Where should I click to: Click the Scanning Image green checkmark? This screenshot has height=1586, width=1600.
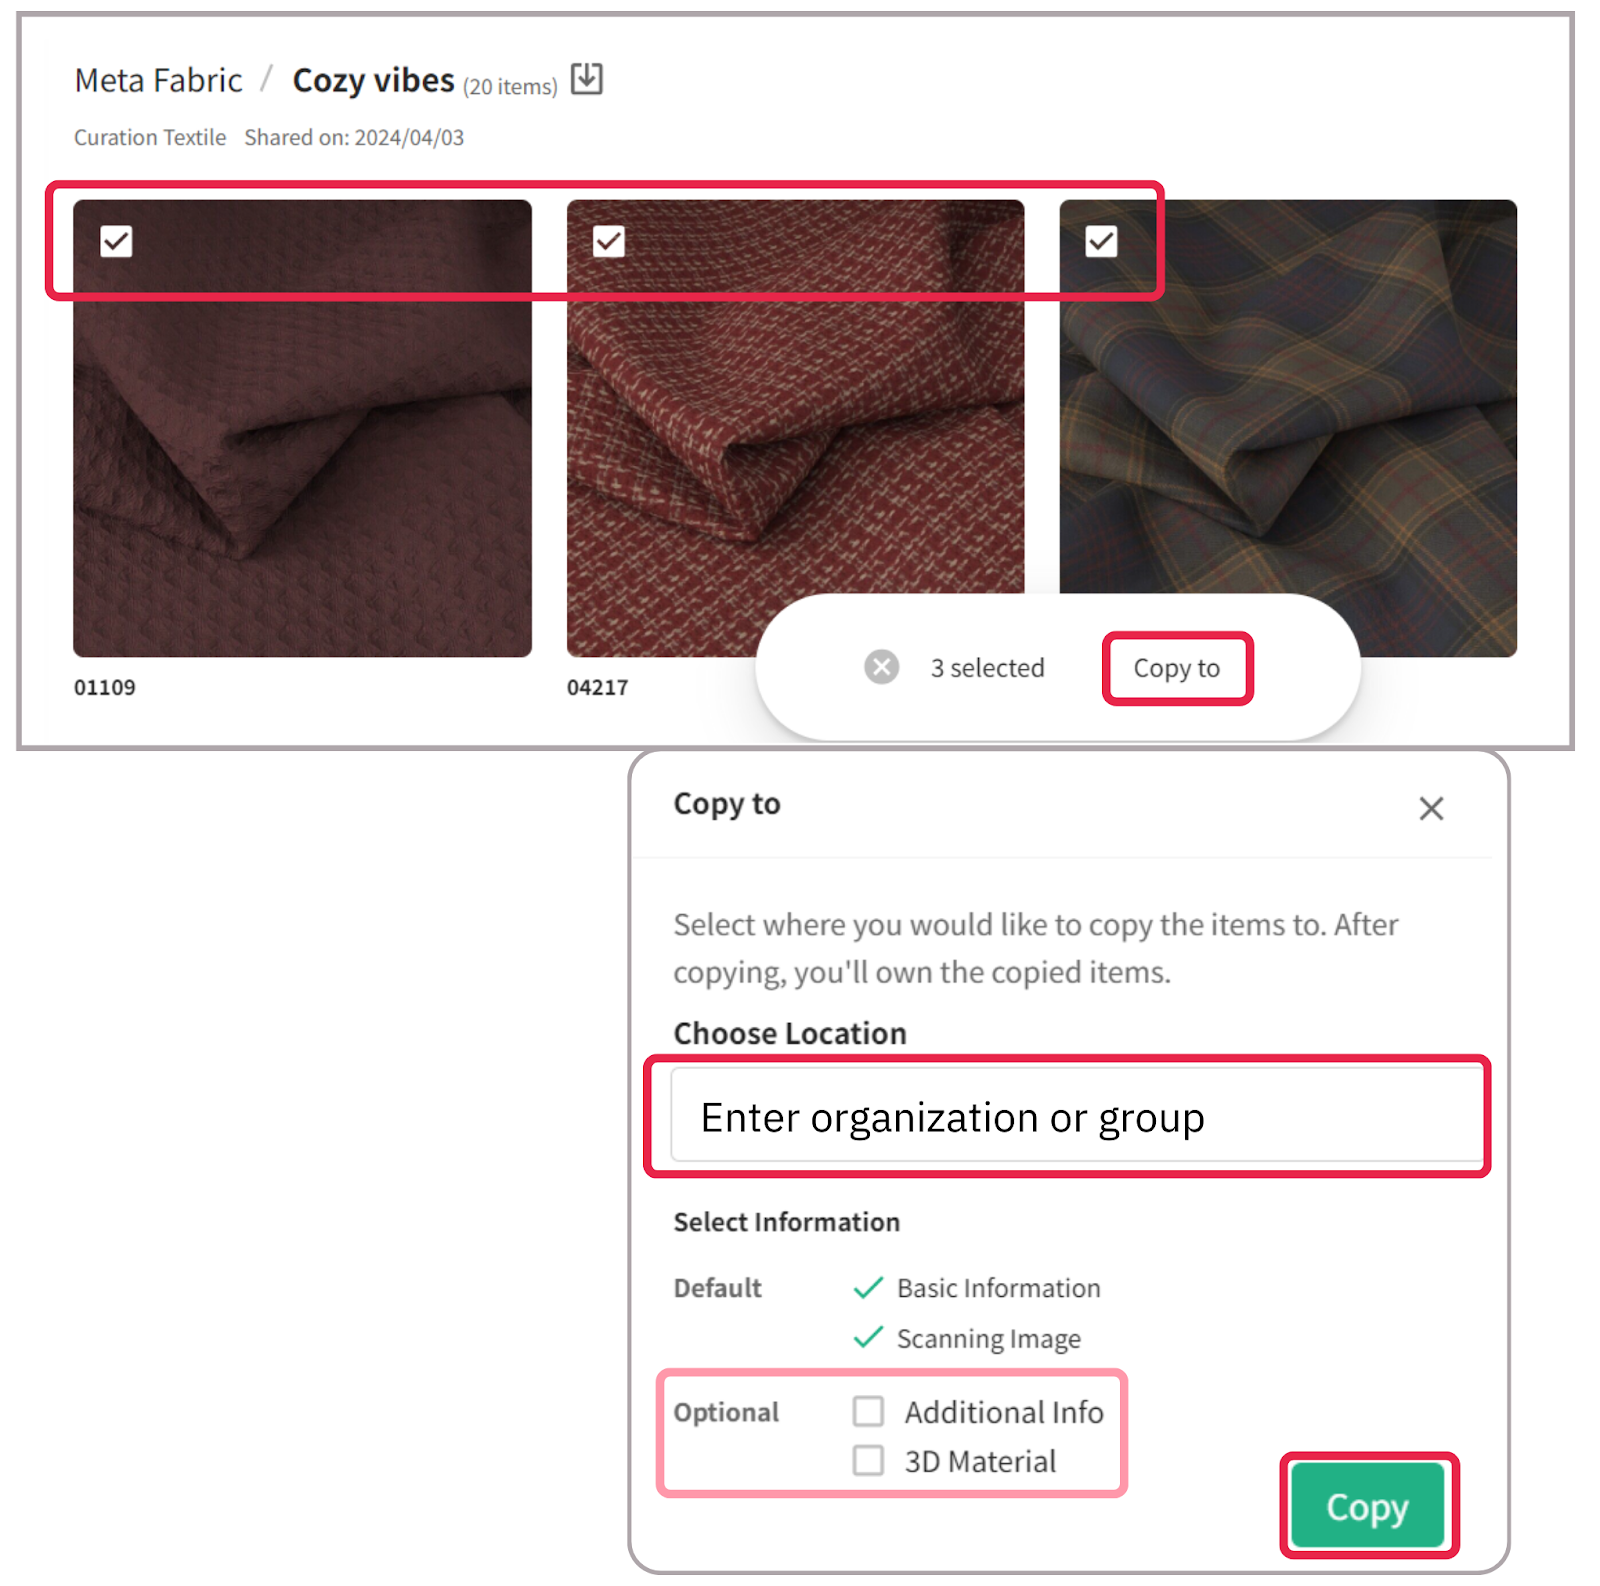[868, 1337]
